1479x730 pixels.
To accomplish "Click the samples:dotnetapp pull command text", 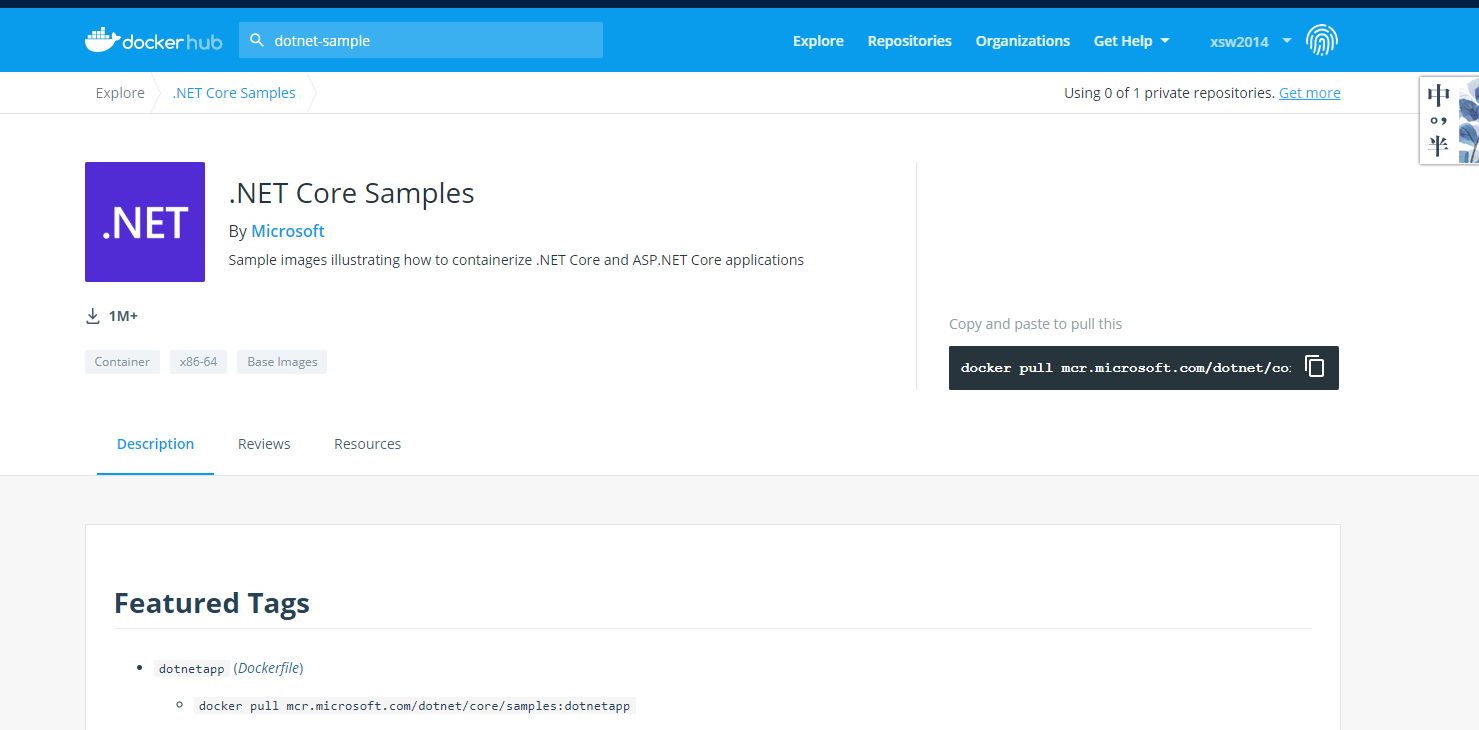I will point(415,706).
